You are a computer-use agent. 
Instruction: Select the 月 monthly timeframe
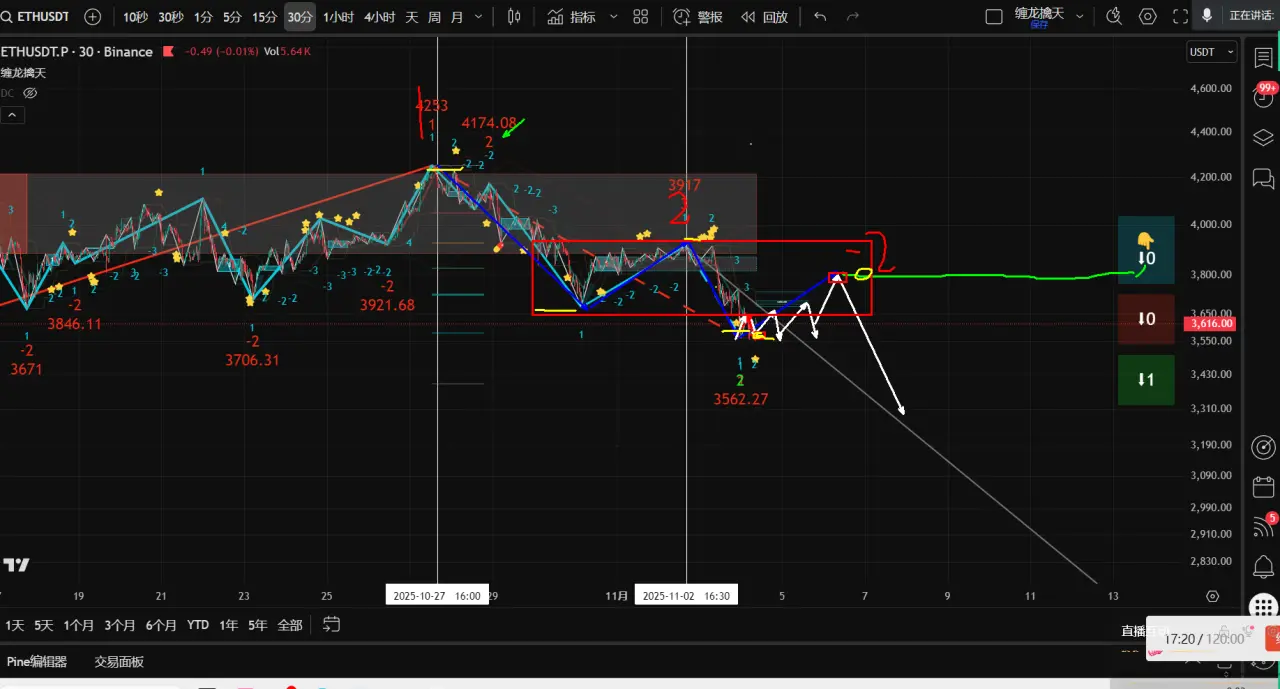pyautogui.click(x=457, y=17)
